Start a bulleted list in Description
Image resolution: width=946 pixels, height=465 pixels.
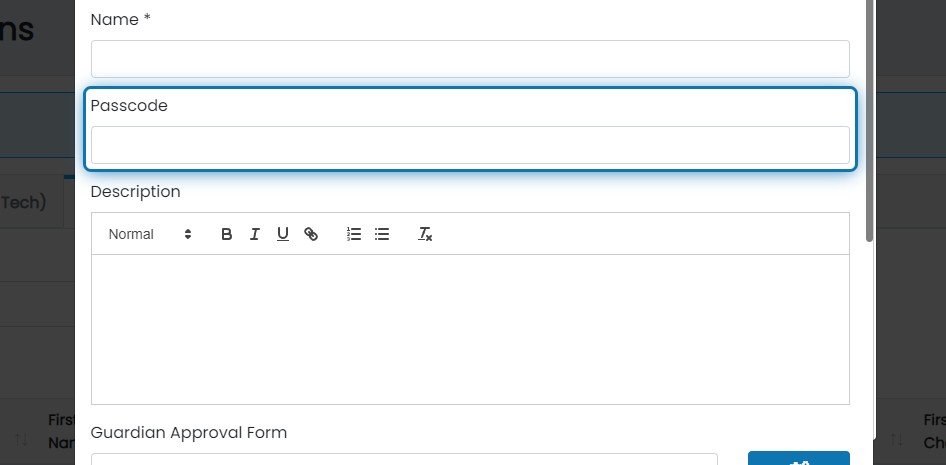click(382, 234)
